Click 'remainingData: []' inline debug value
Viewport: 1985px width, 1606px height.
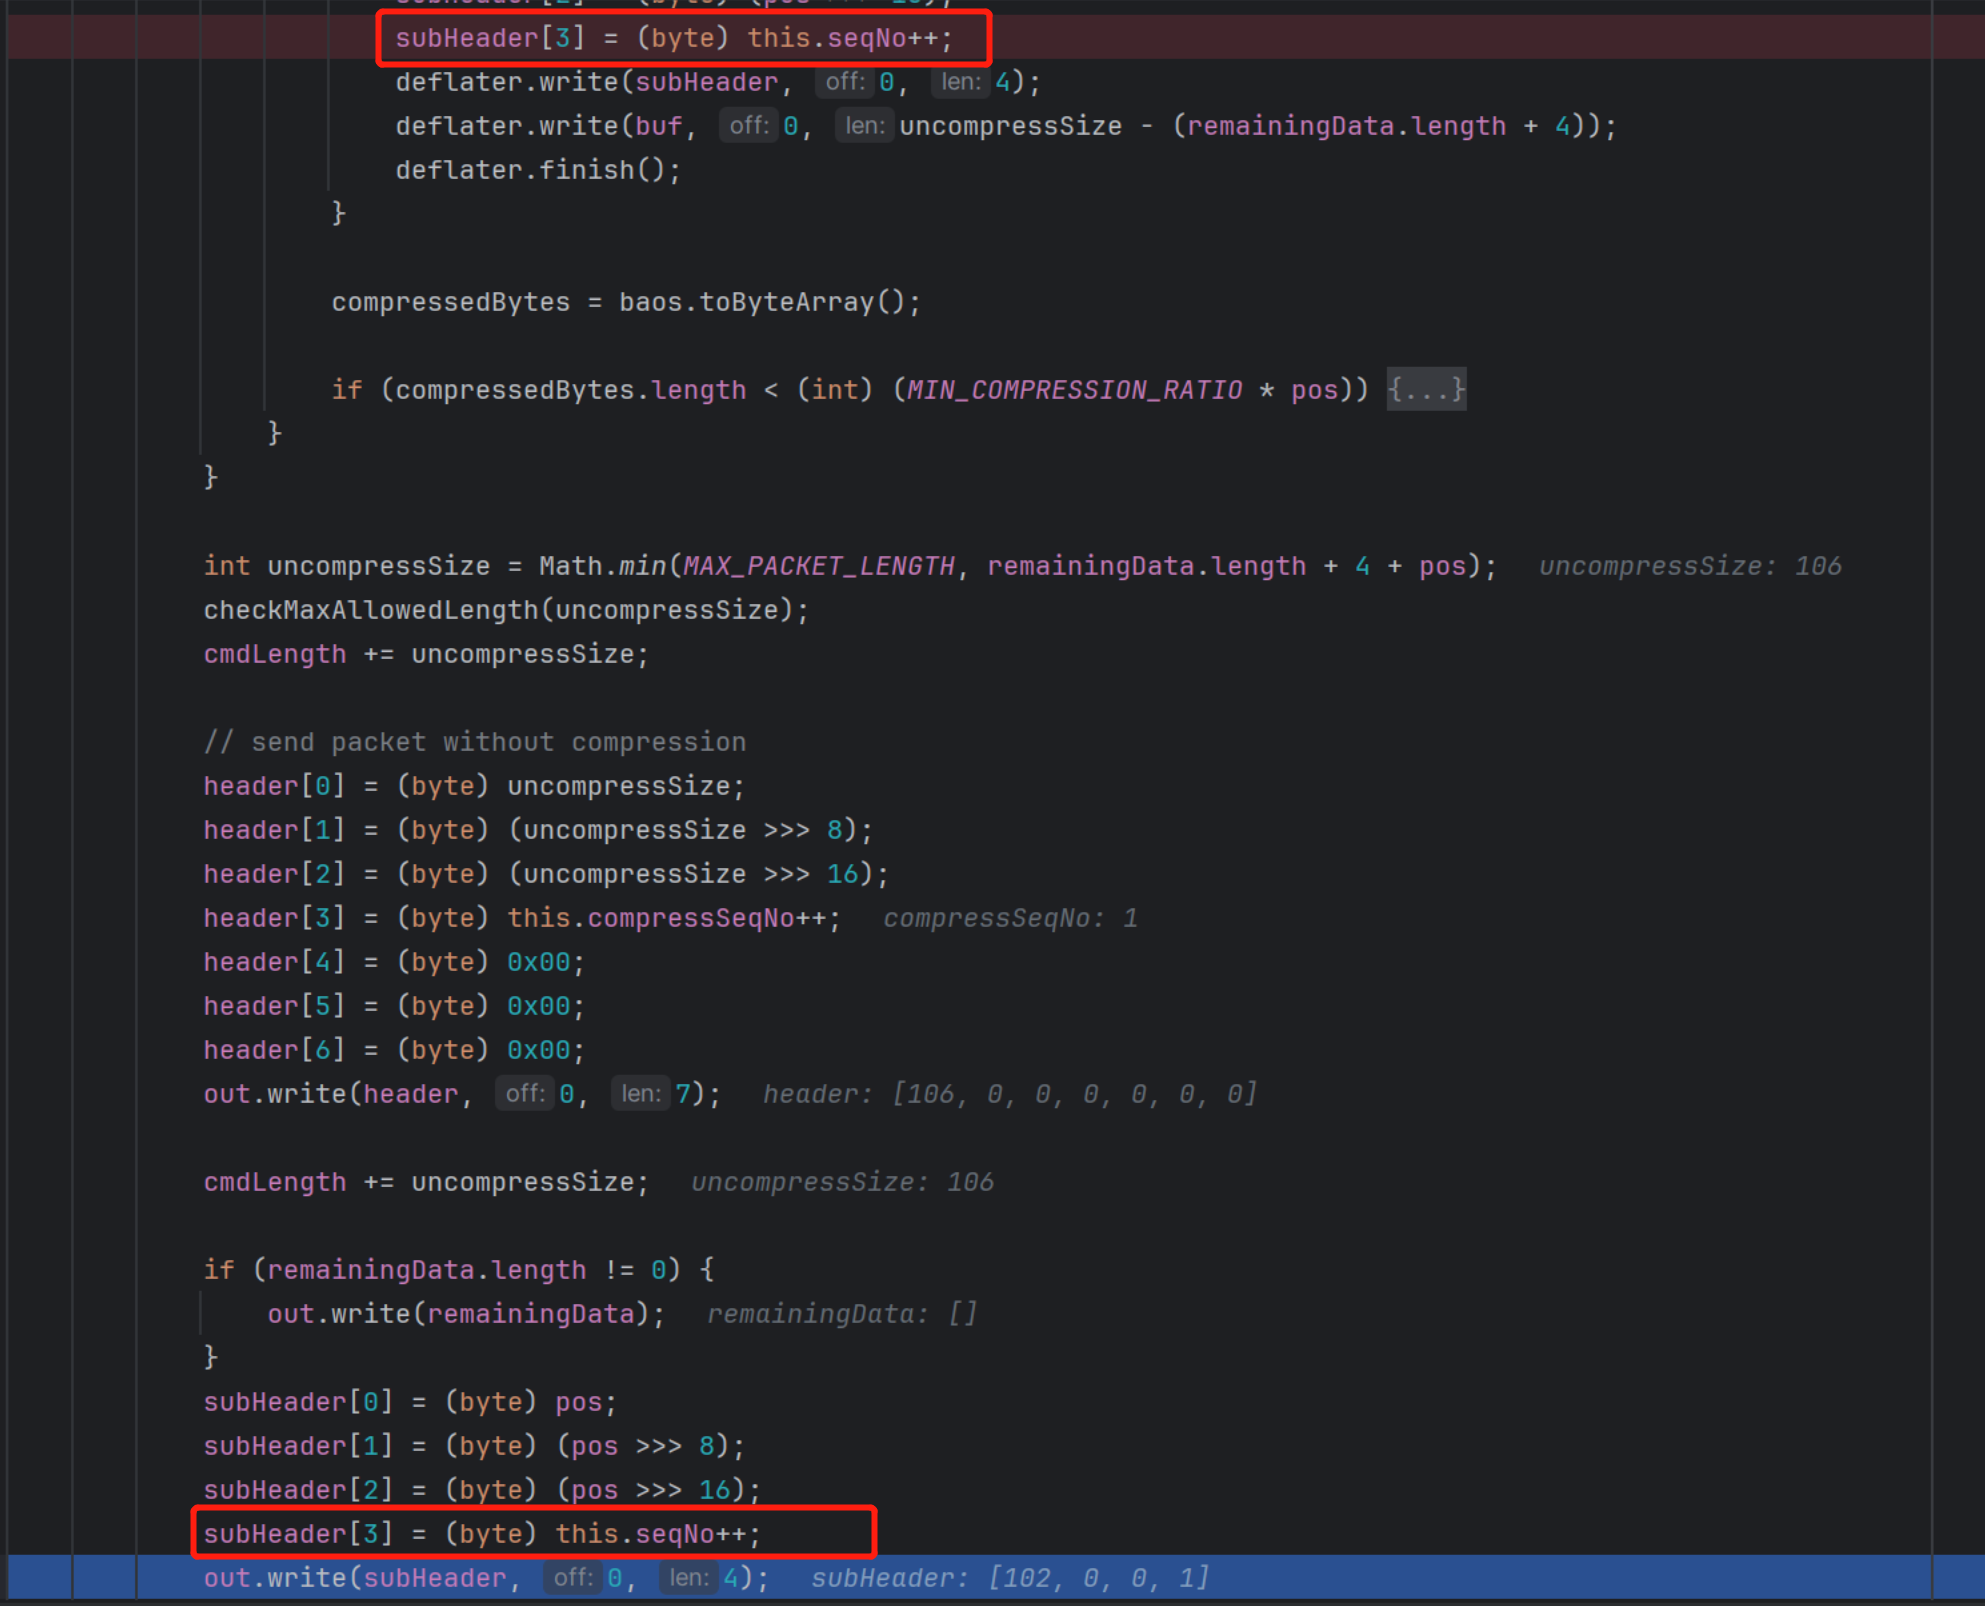[842, 1314]
